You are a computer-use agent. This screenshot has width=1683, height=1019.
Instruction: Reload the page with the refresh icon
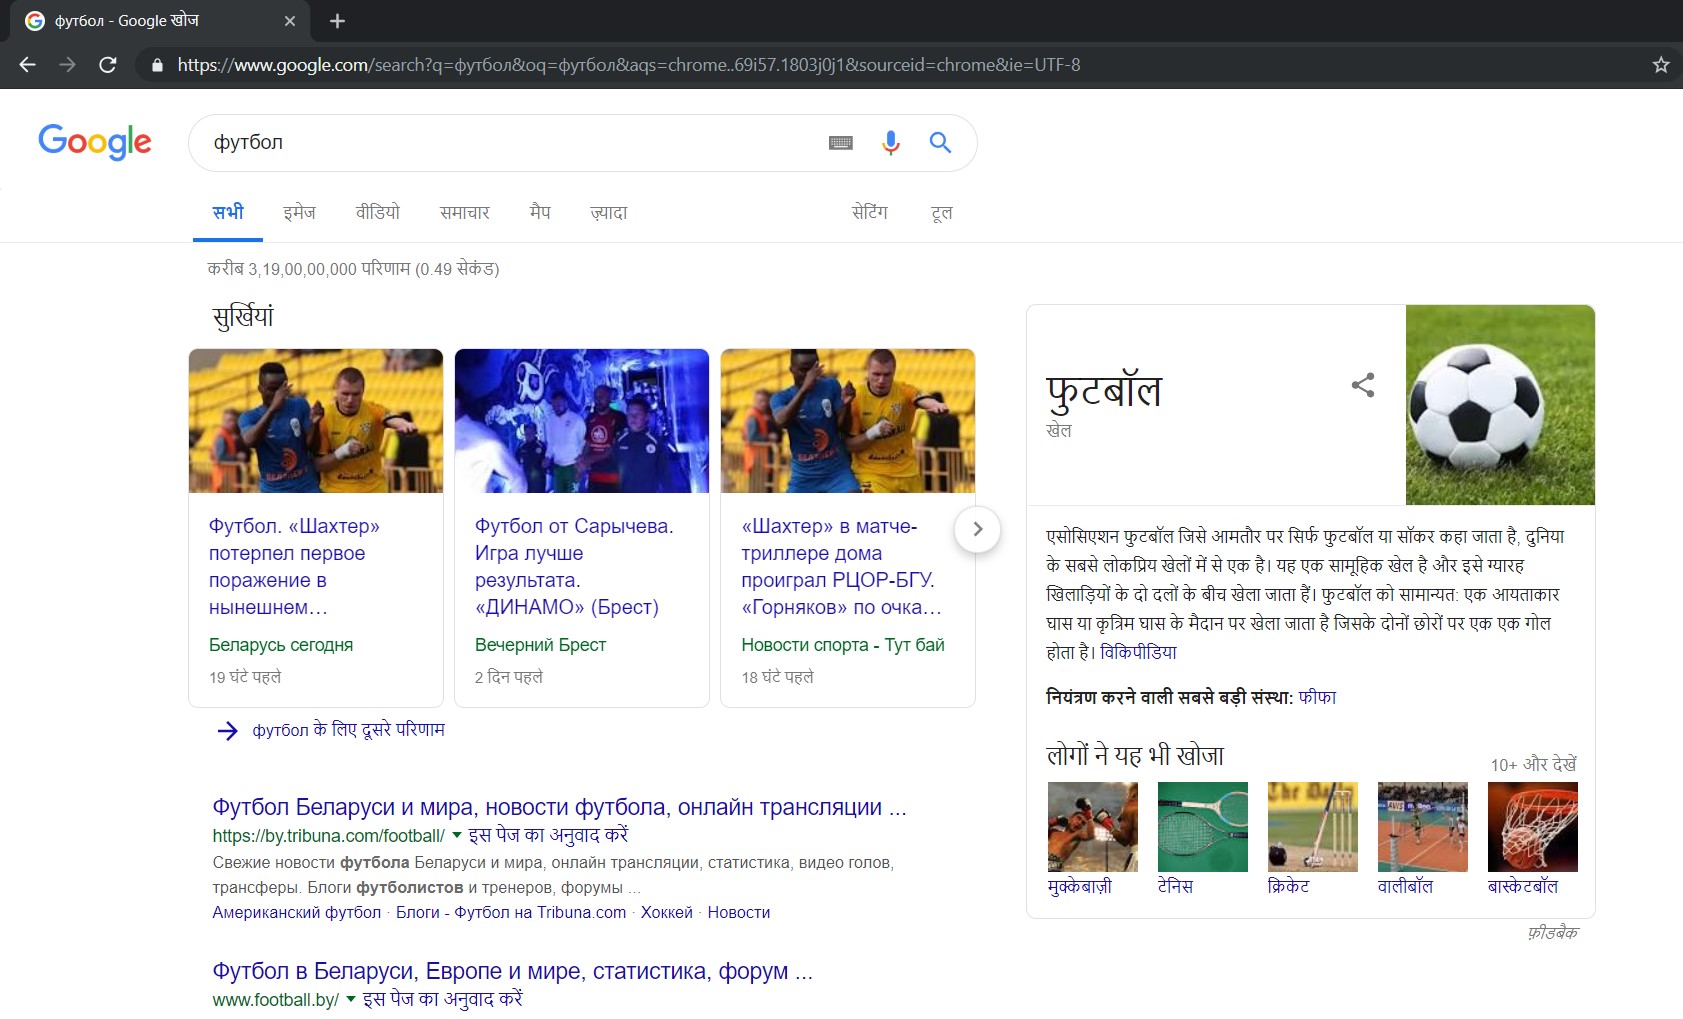pos(108,65)
